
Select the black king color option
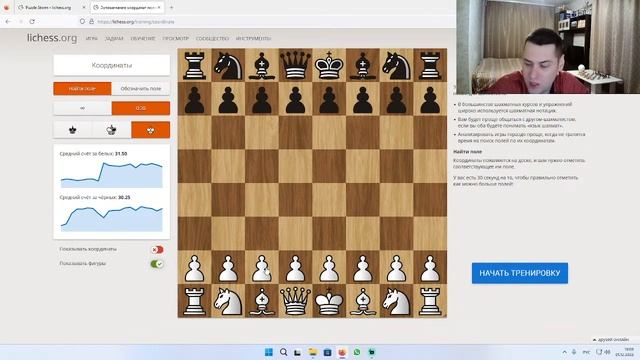(73, 130)
